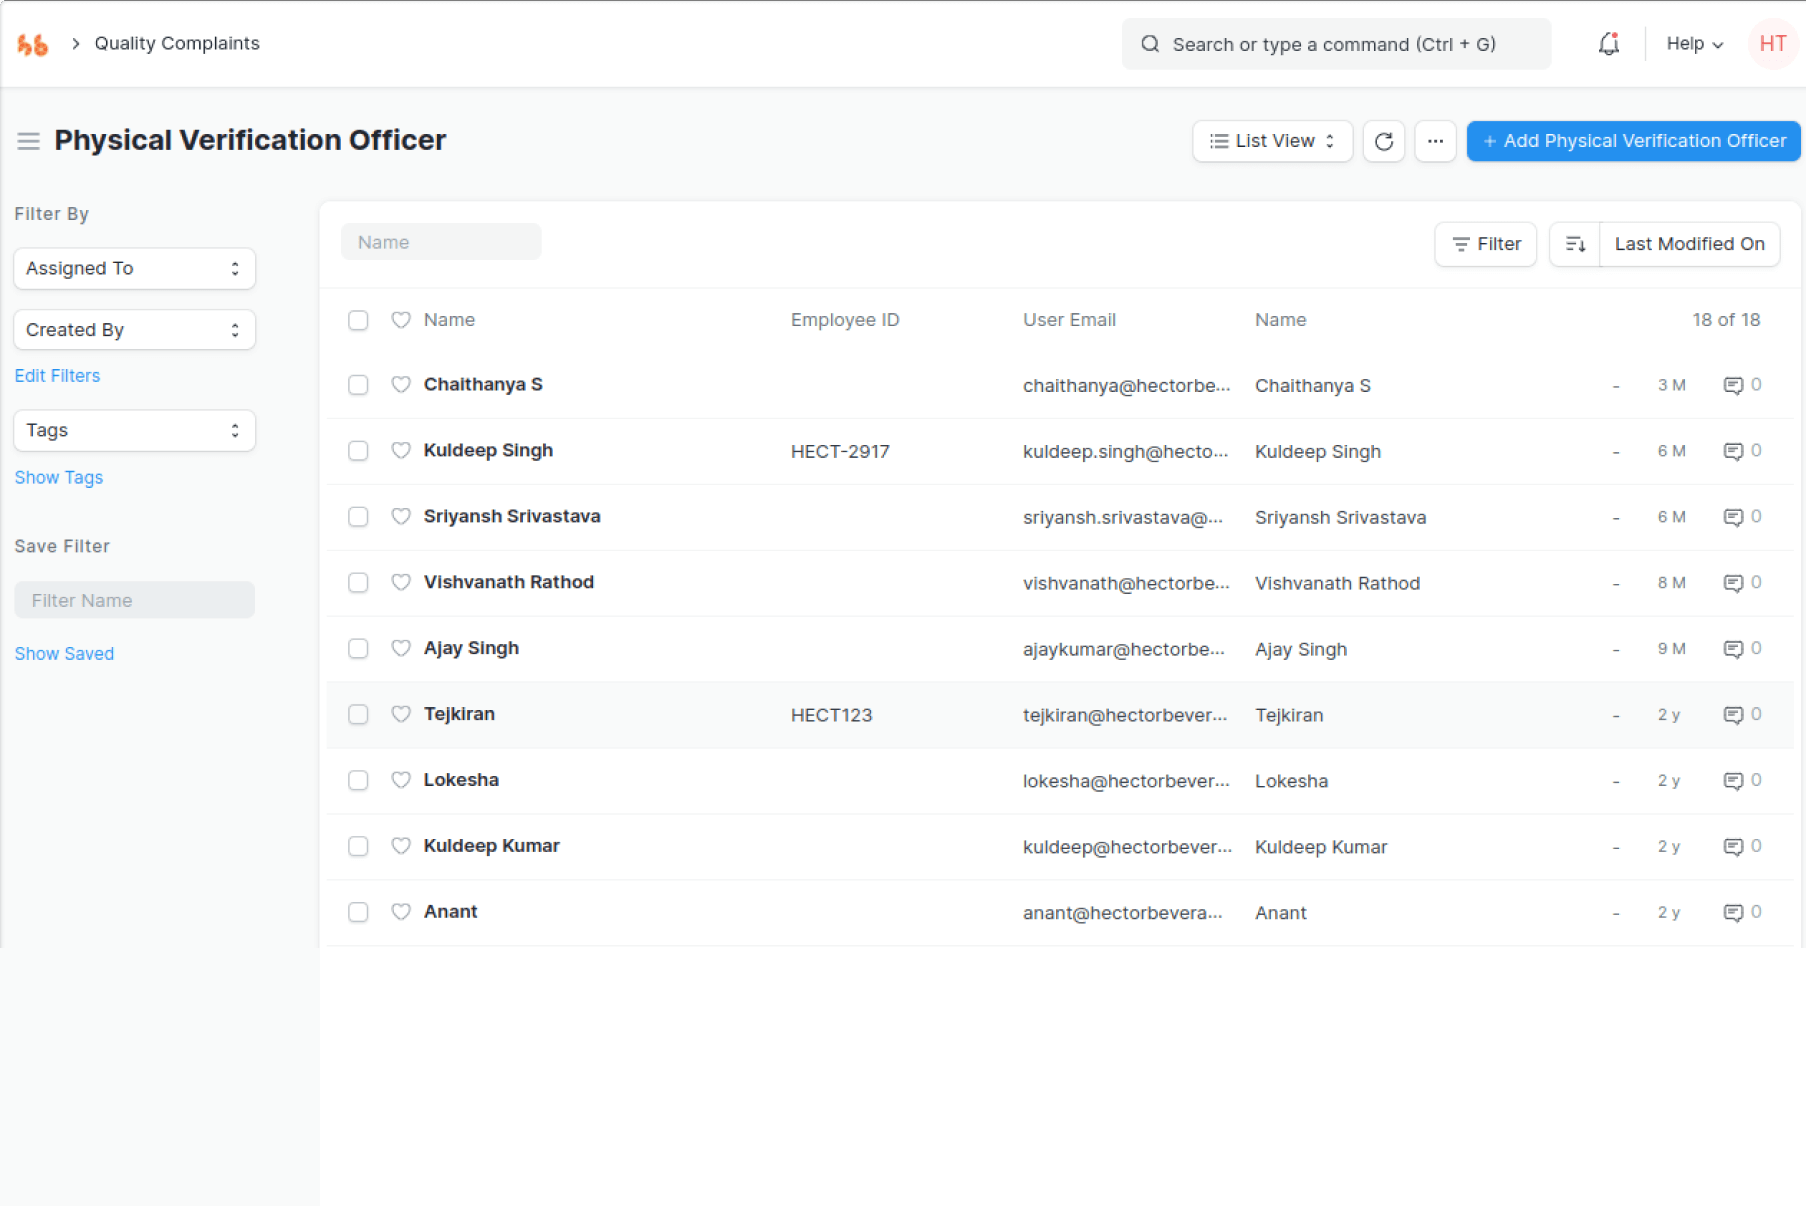Open the three-dot more options menu
1806x1206 pixels.
(1435, 141)
